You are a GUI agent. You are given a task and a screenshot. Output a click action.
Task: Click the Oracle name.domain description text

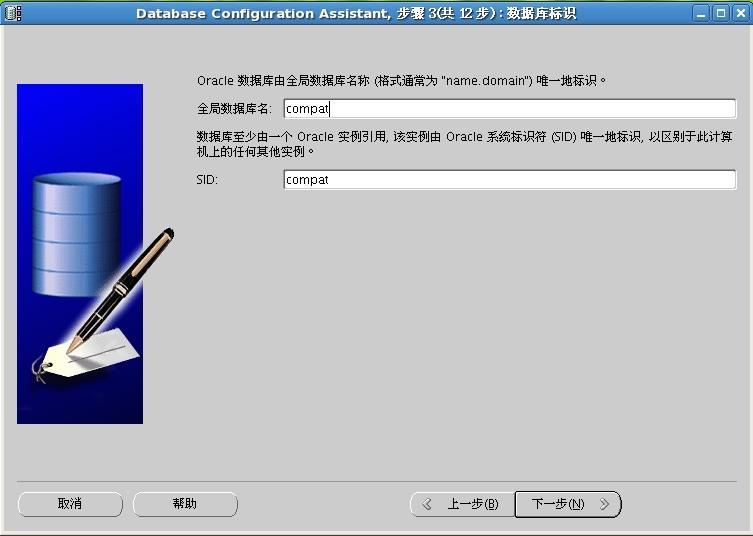pos(401,81)
